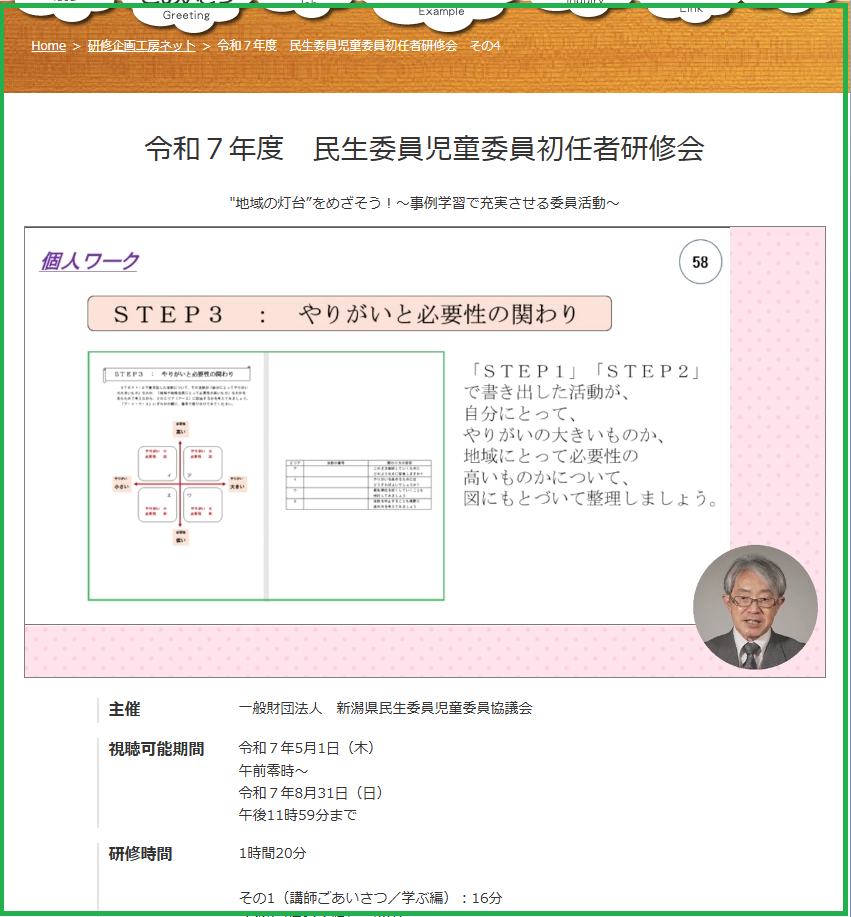Open the Greeting cloud menu item
Screen dimensions: 851x917
pyautogui.click(x=186, y=15)
